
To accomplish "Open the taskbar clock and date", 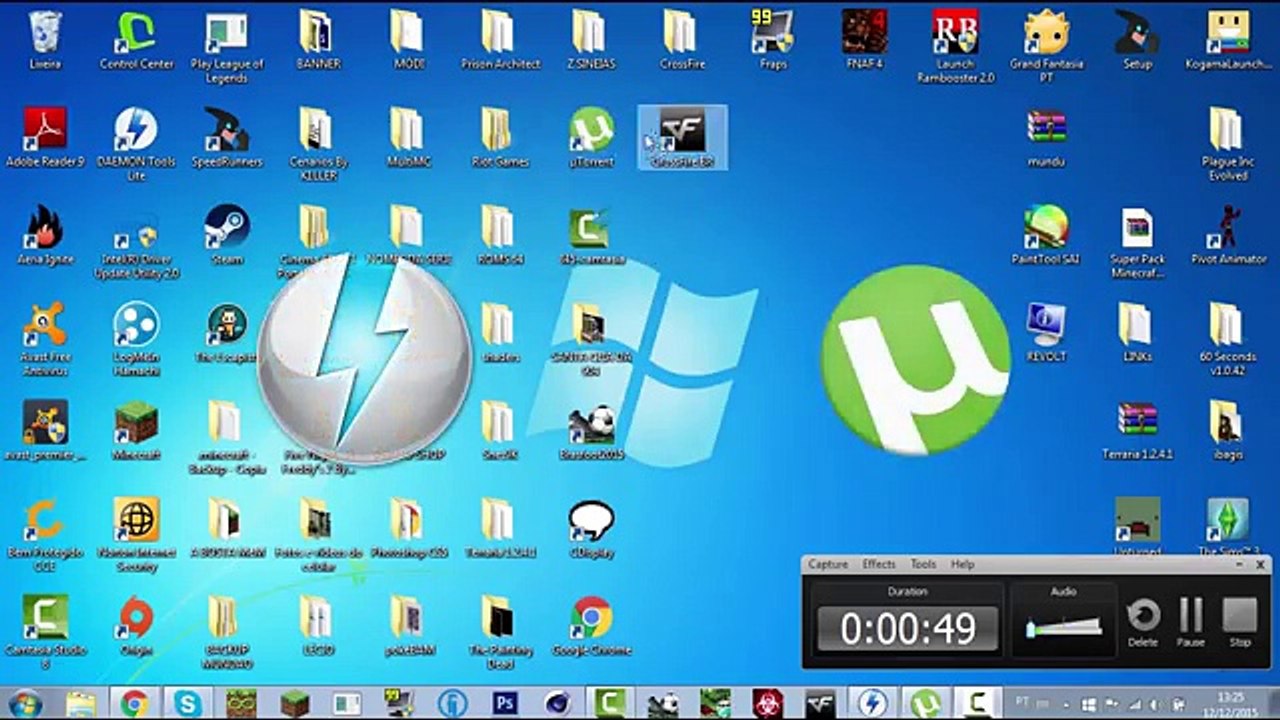I will [1230, 704].
